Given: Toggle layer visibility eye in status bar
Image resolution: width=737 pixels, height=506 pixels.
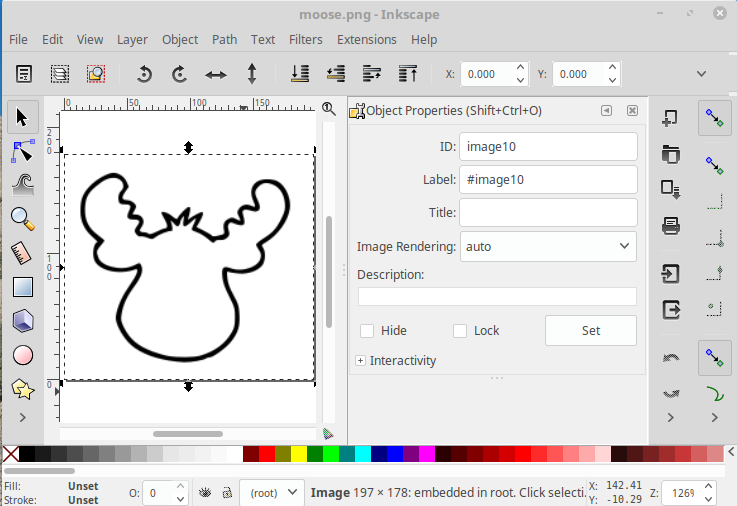Looking at the screenshot, I should (x=205, y=492).
